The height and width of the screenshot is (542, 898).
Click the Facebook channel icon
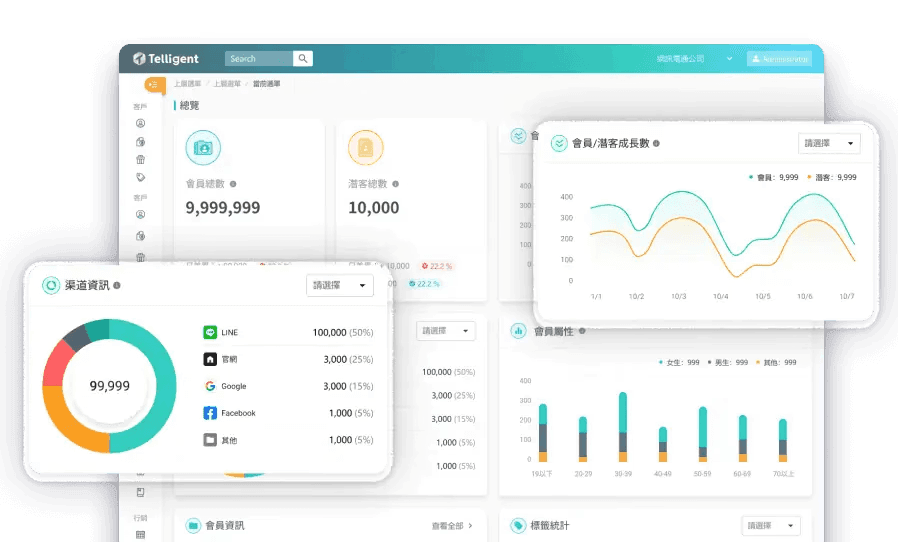coord(210,413)
